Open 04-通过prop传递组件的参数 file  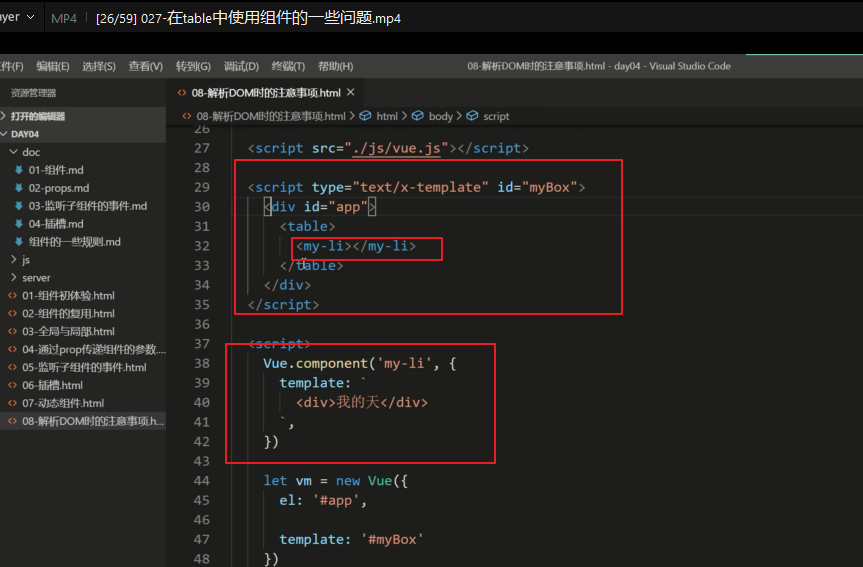tap(94, 349)
